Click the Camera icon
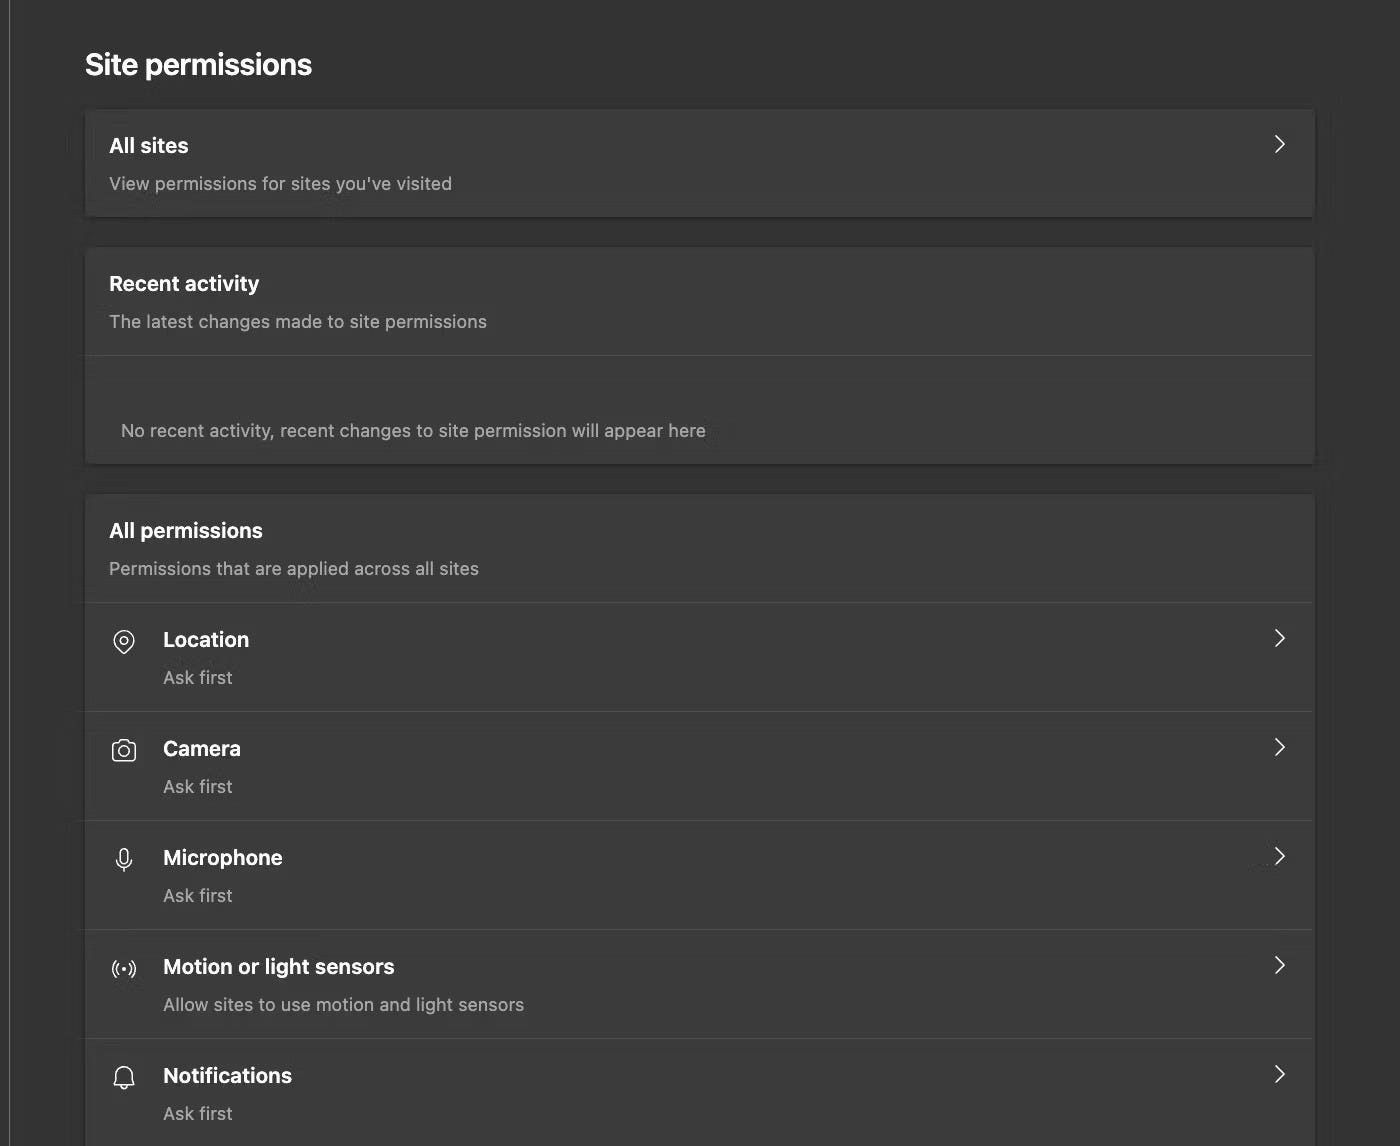This screenshot has height=1146, width=1400. click(124, 750)
